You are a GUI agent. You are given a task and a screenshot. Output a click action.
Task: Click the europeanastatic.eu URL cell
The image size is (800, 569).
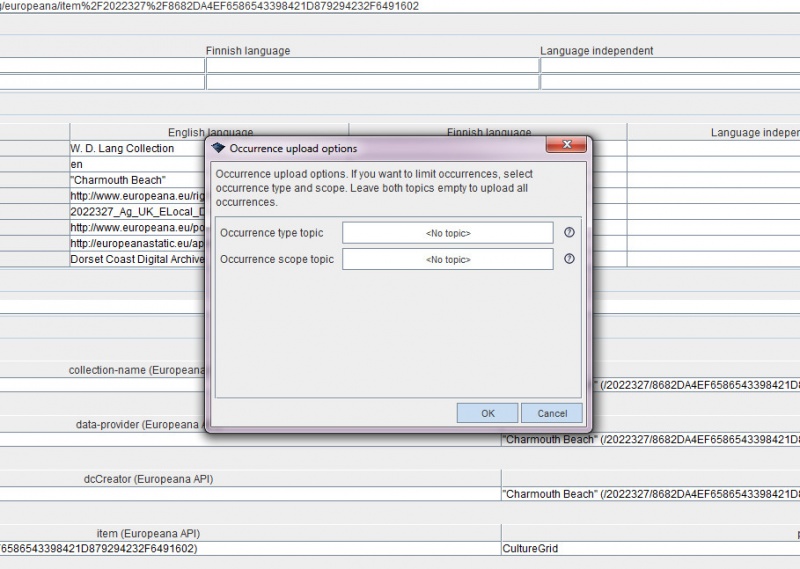[135, 243]
